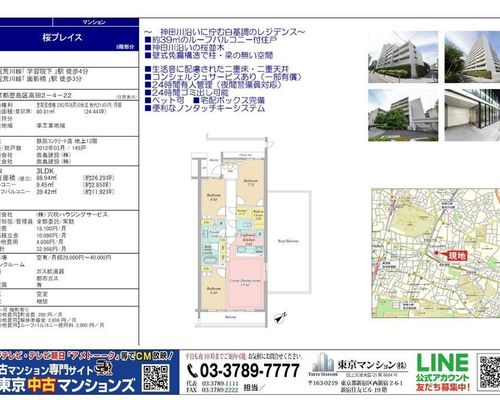Click the compass north arrow icon

pyautogui.click(x=280, y=318)
